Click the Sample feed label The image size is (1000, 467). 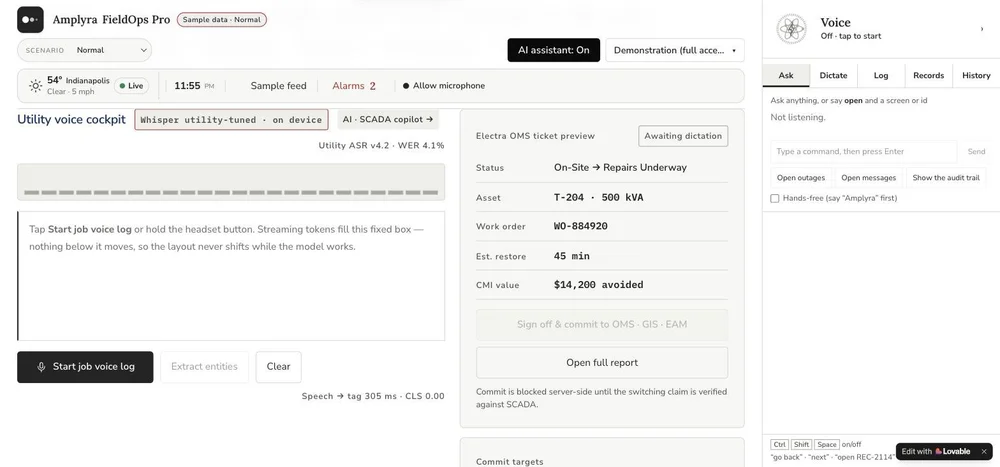click(x=278, y=85)
